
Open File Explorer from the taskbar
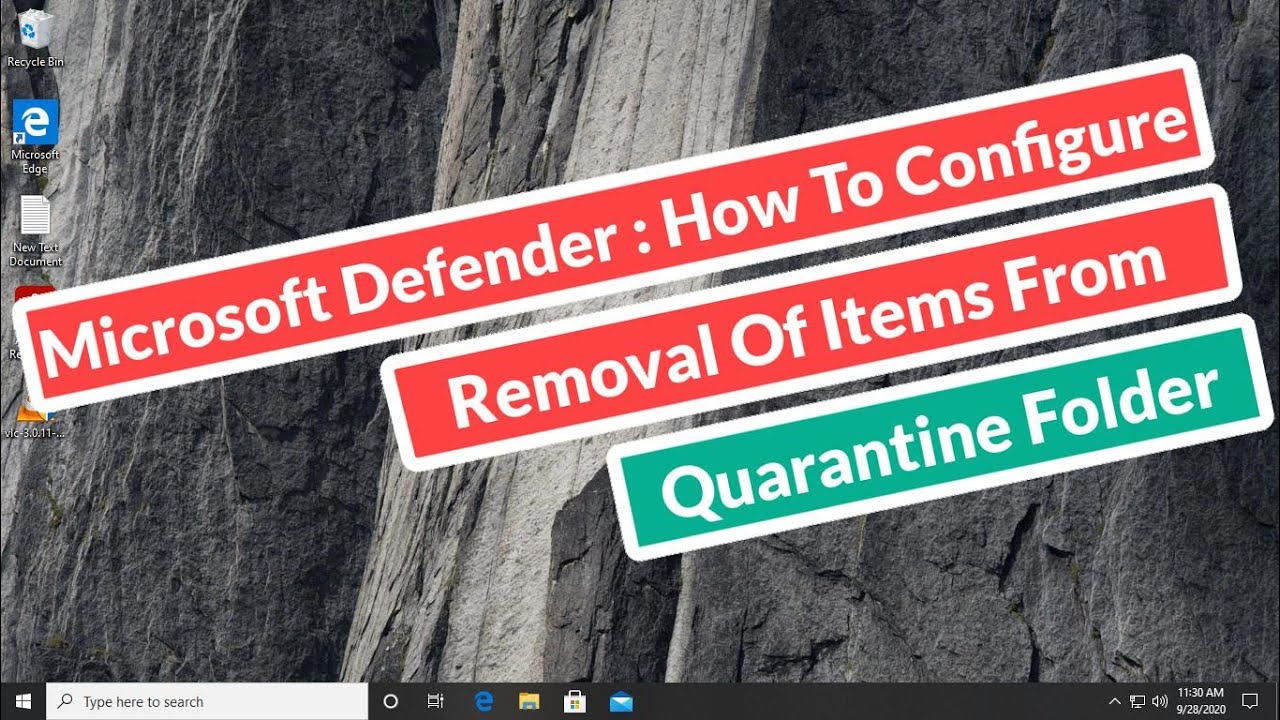pos(529,701)
